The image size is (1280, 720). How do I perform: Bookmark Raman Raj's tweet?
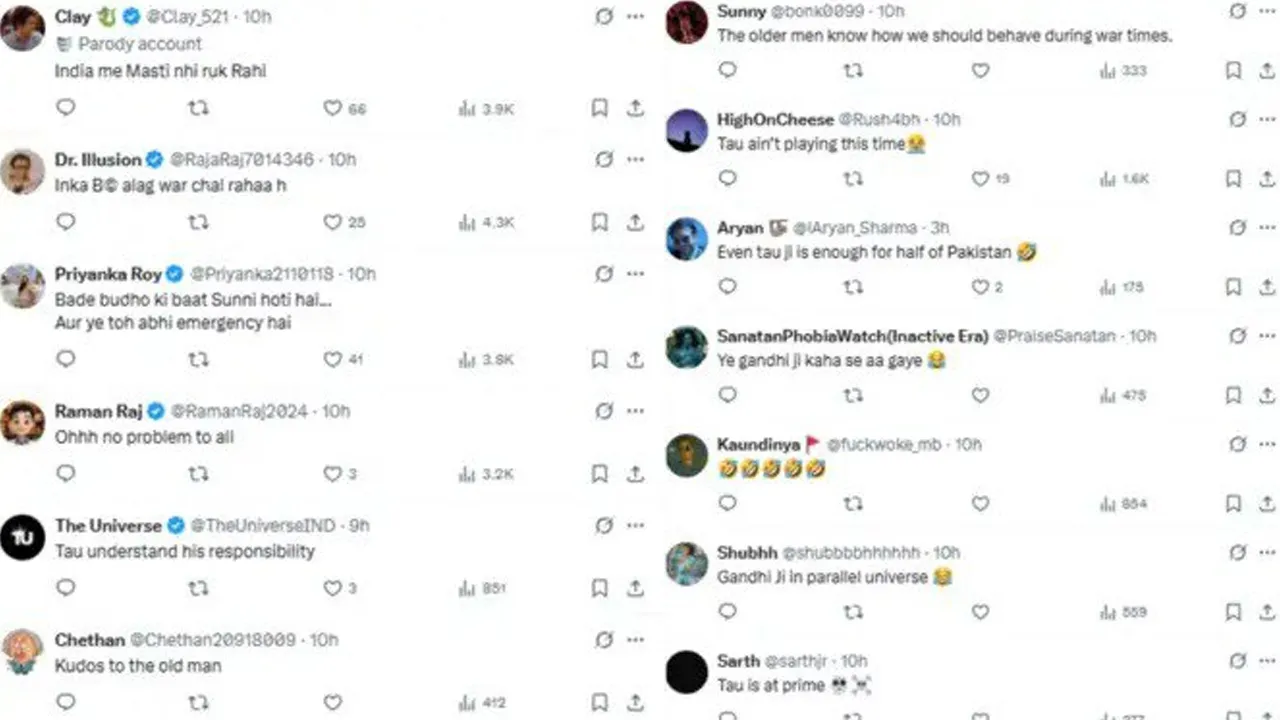599,473
